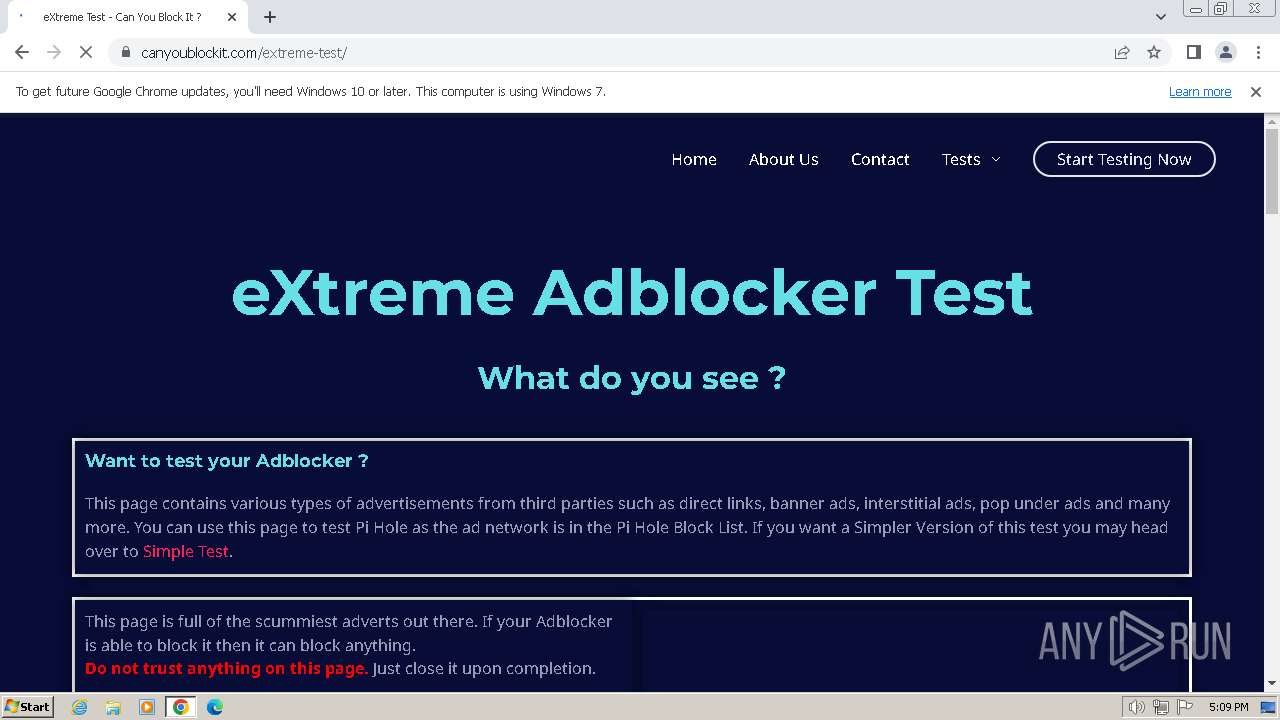Viewport: 1280px width, 720px height.
Task: Open the Home menu item
Action: tap(694, 159)
